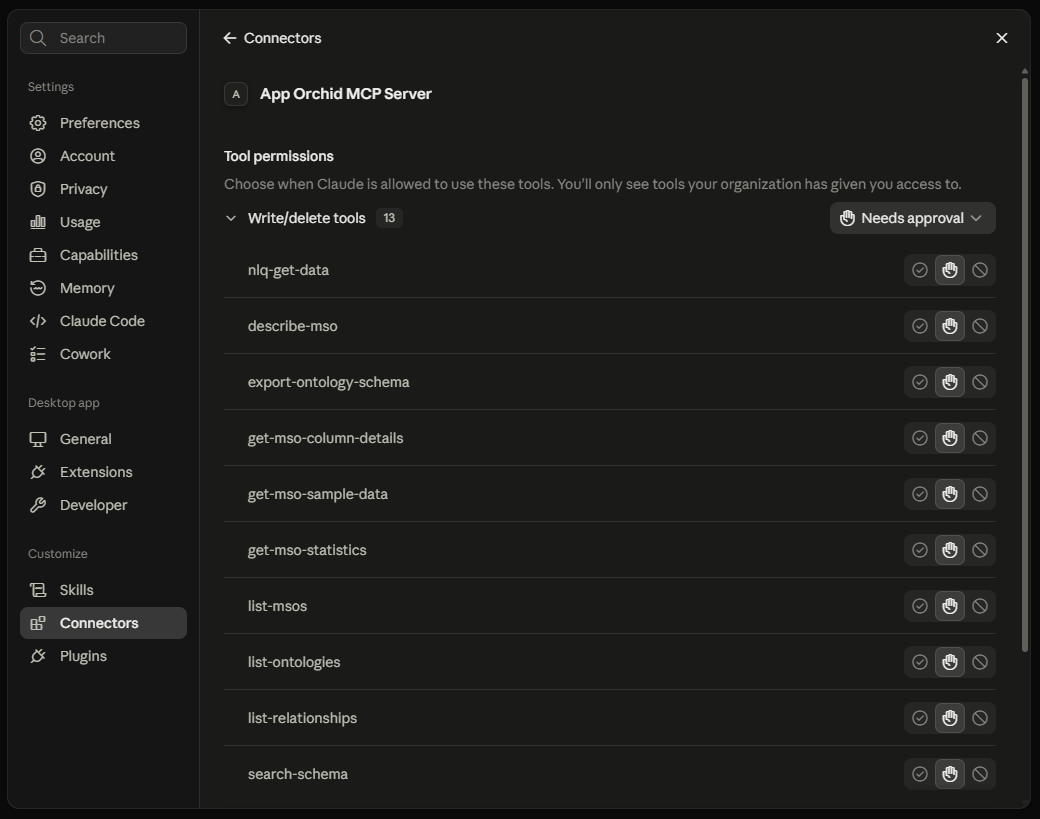The image size is (1040, 819).
Task: Open Preferences settings
Action: pyautogui.click(x=103, y=123)
